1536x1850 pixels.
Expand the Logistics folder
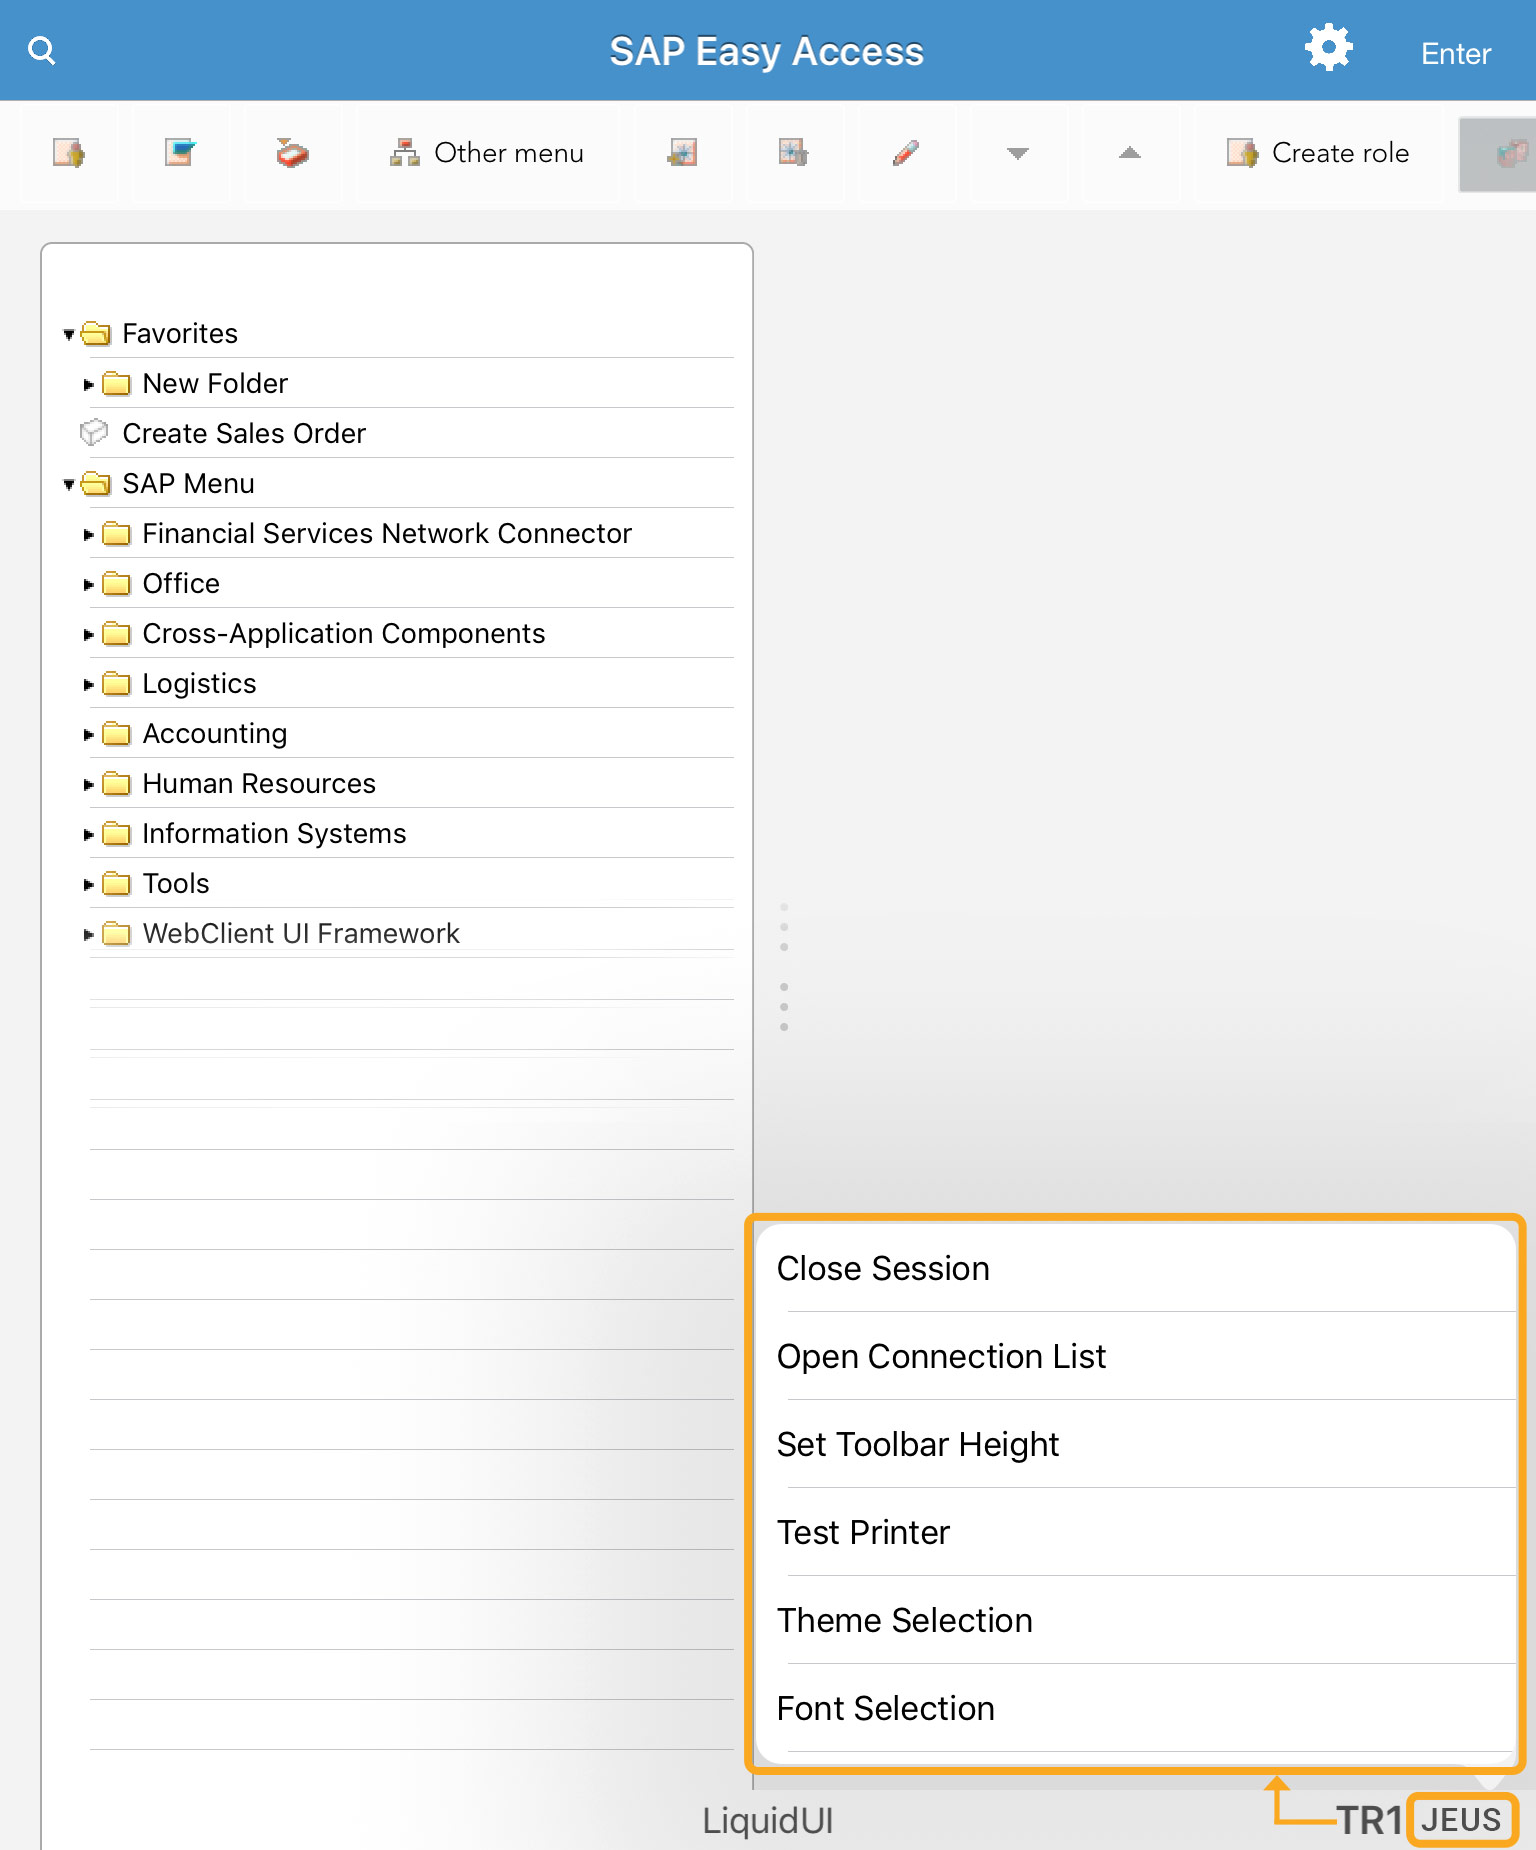(89, 685)
